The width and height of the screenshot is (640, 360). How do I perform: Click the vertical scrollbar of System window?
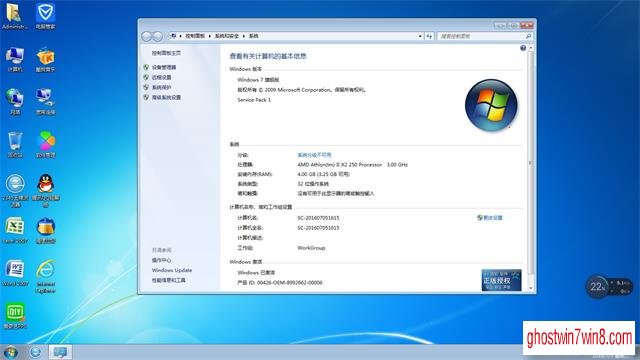tap(531, 163)
